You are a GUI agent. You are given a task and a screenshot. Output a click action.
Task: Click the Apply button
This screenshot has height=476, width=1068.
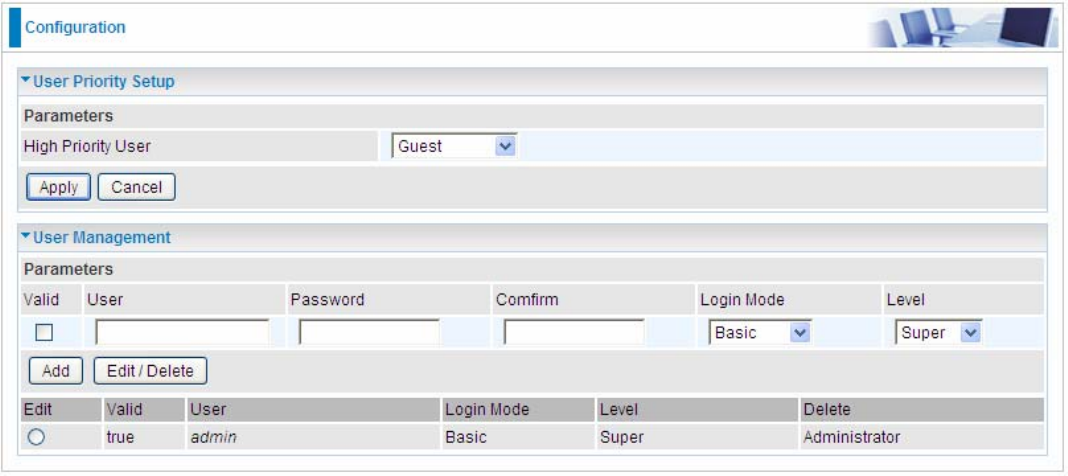[59, 187]
